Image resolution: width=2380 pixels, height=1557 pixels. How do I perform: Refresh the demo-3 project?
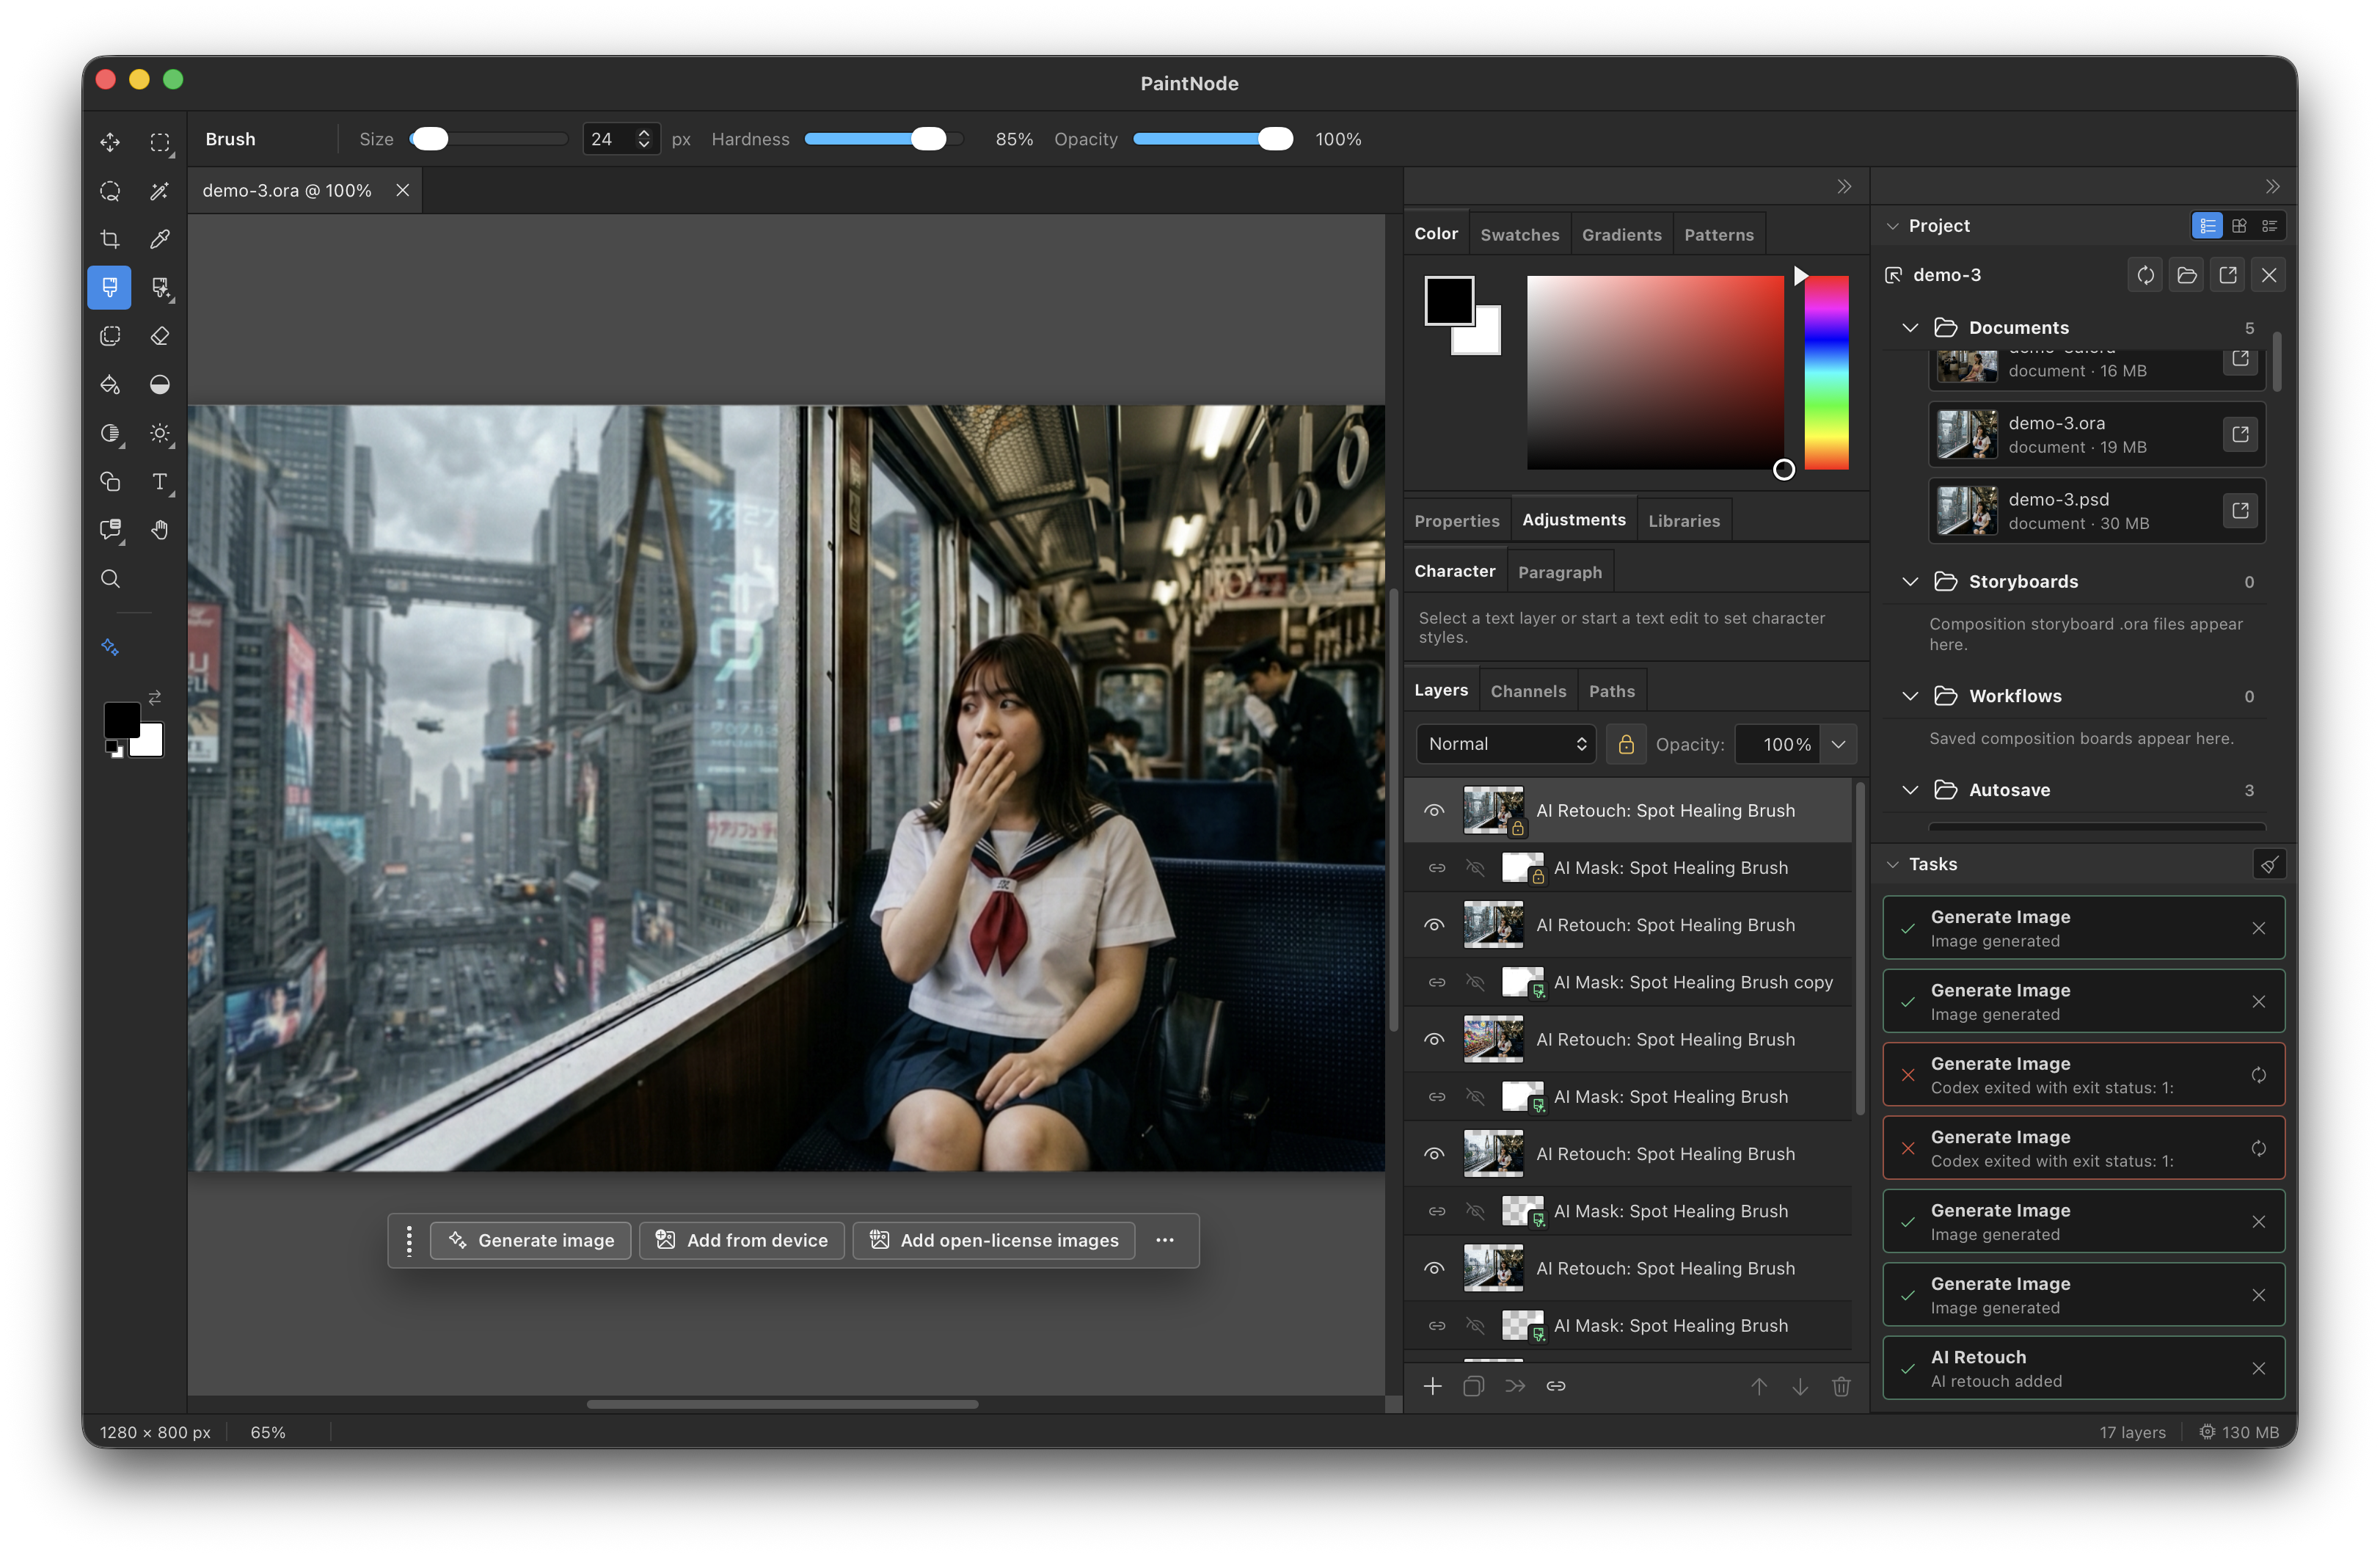[x=2145, y=275]
